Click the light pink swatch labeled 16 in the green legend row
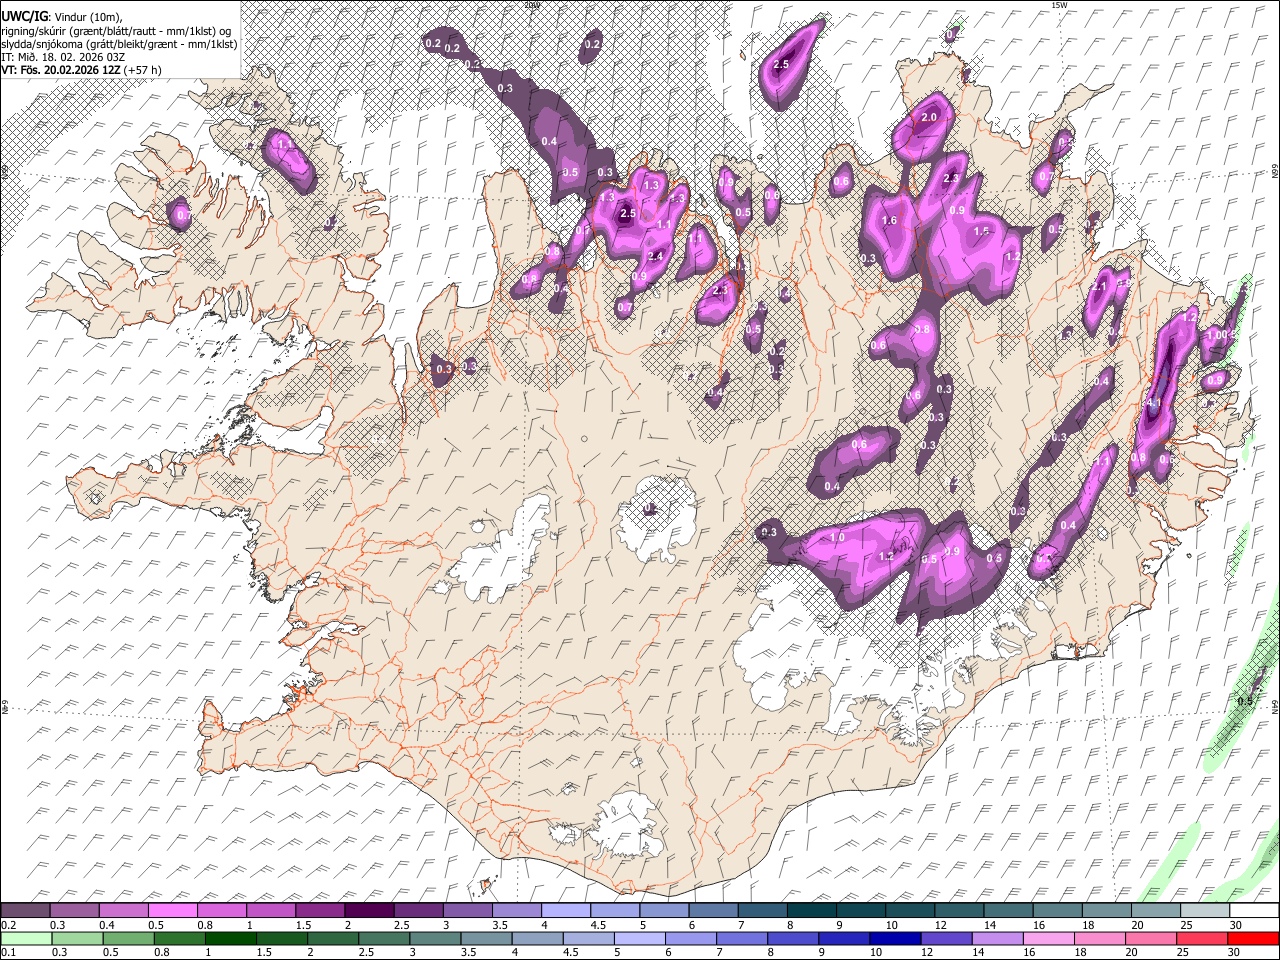1280x960 pixels. coord(1047,939)
